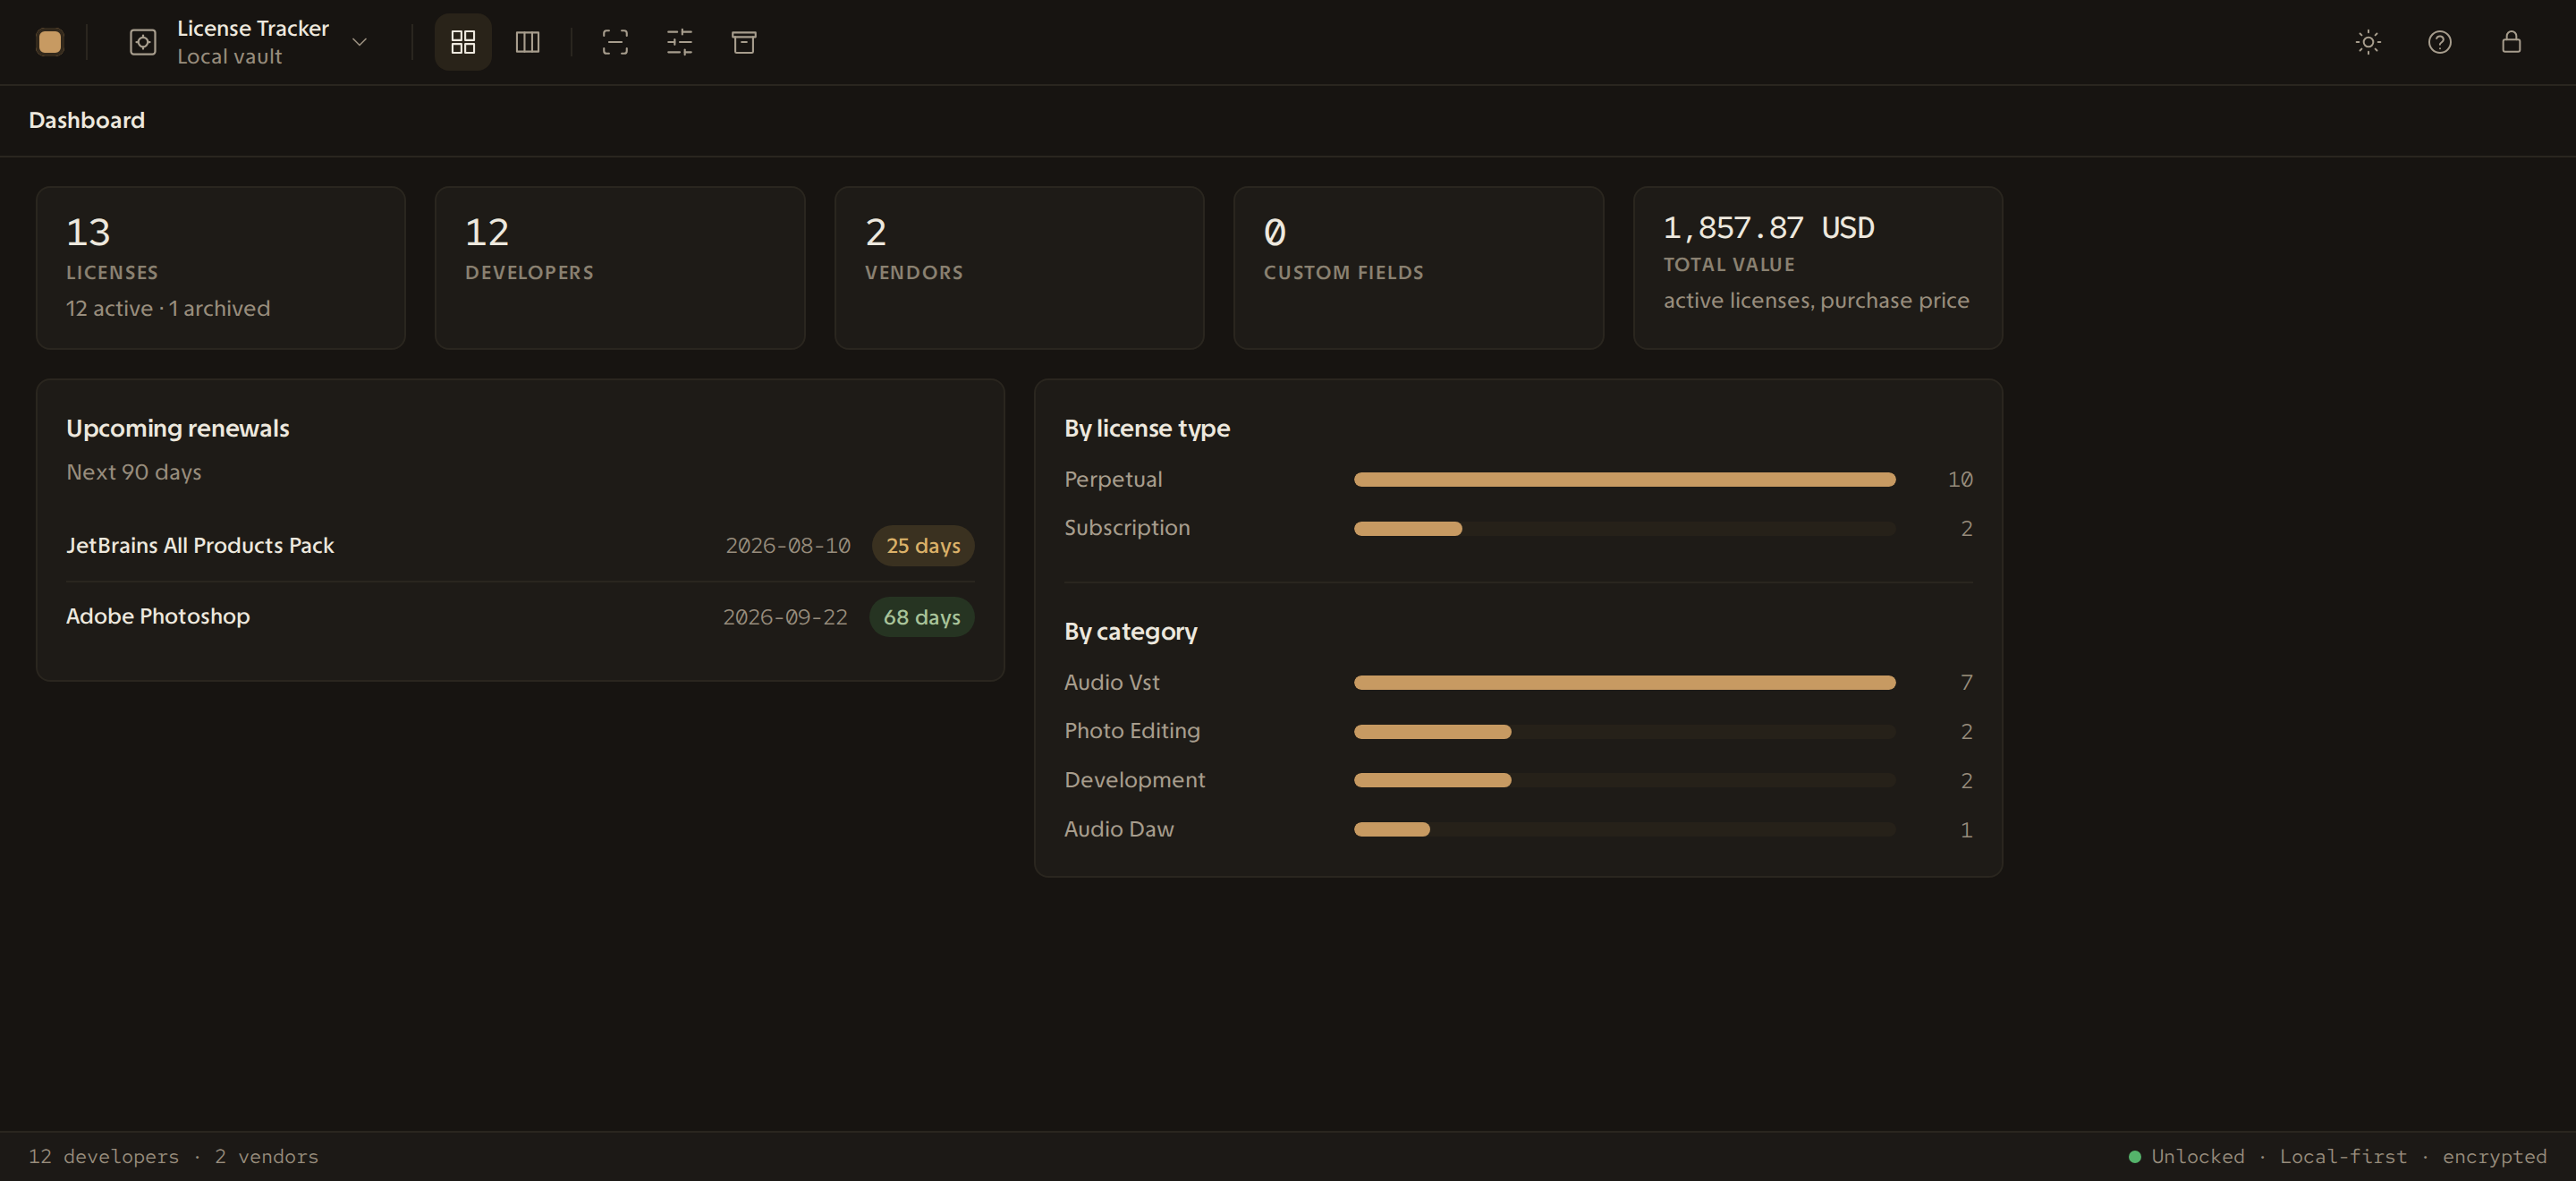The width and height of the screenshot is (2576, 1181).
Task: Select the Audio Vst label
Action: pos(1112,682)
